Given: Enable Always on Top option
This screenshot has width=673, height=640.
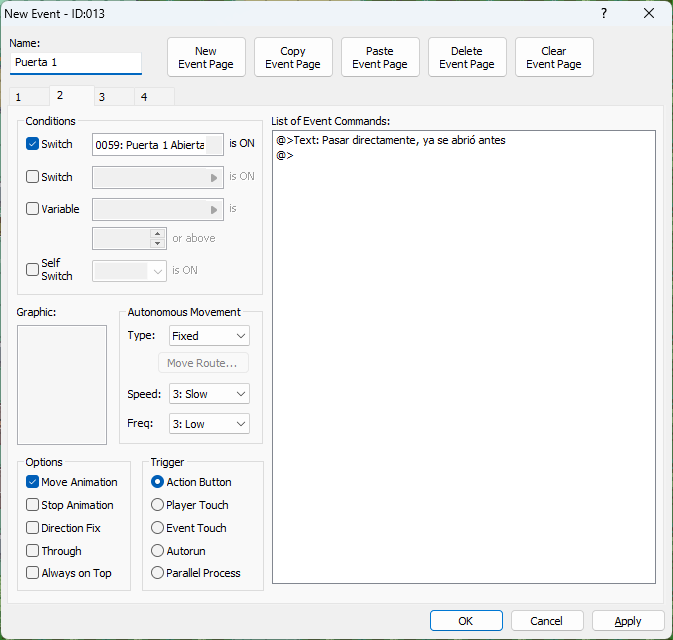Looking at the screenshot, I should pos(33,574).
